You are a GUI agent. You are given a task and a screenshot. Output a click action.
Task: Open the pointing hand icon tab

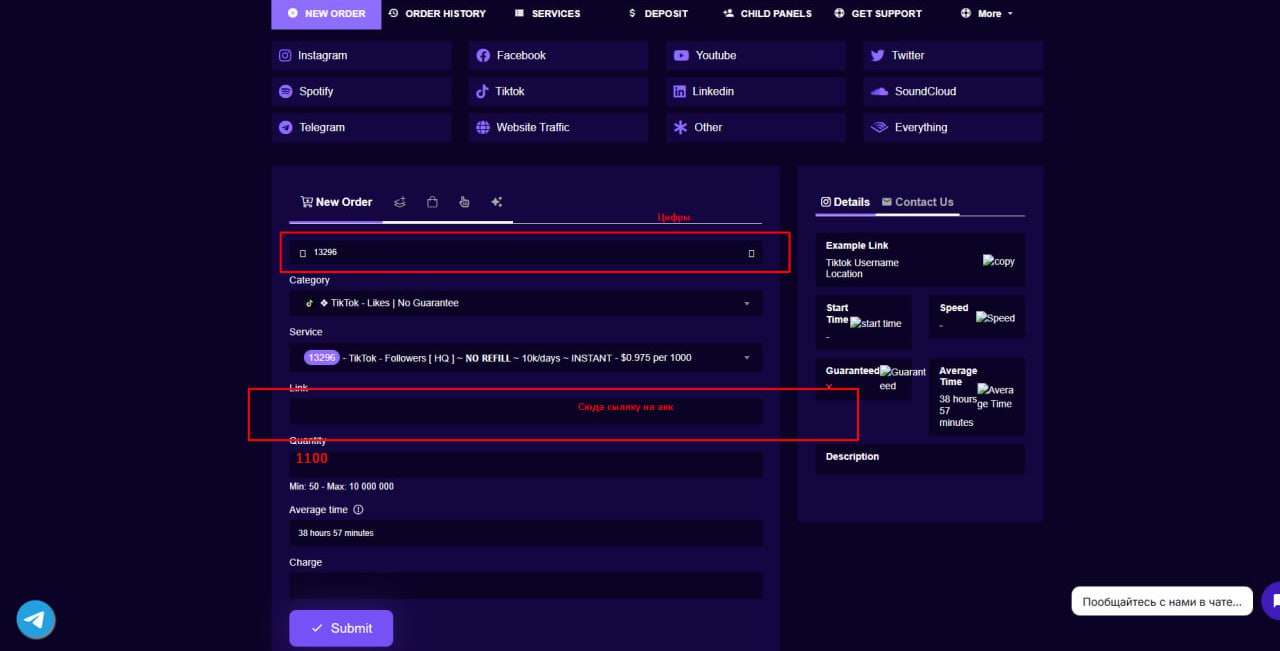[464, 202]
